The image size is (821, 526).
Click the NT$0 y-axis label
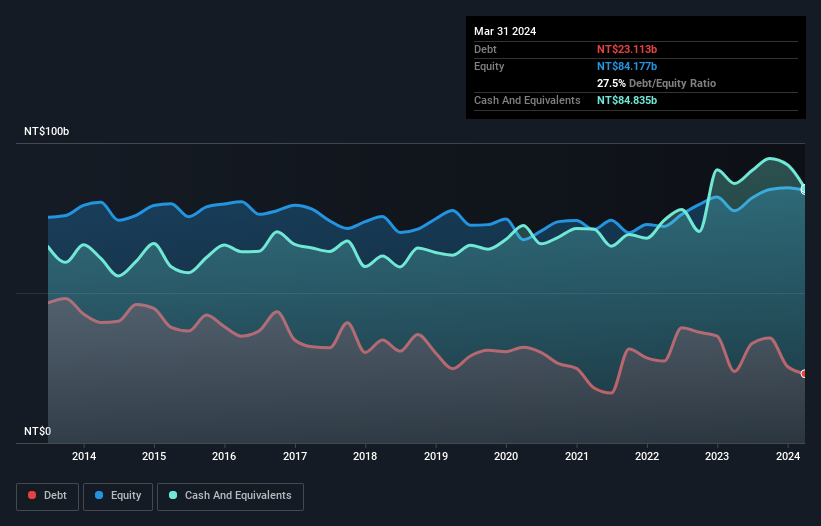click(38, 431)
